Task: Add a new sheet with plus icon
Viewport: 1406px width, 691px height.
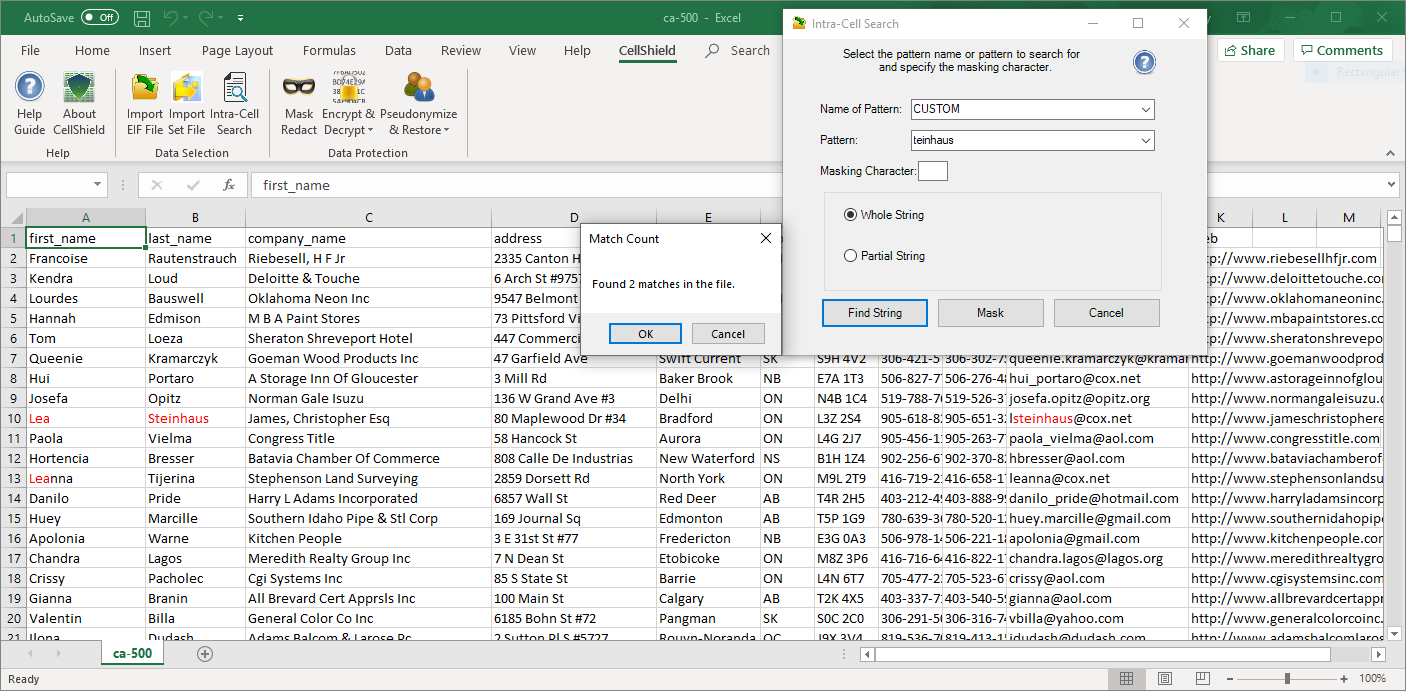Action: (x=205, y=654)
